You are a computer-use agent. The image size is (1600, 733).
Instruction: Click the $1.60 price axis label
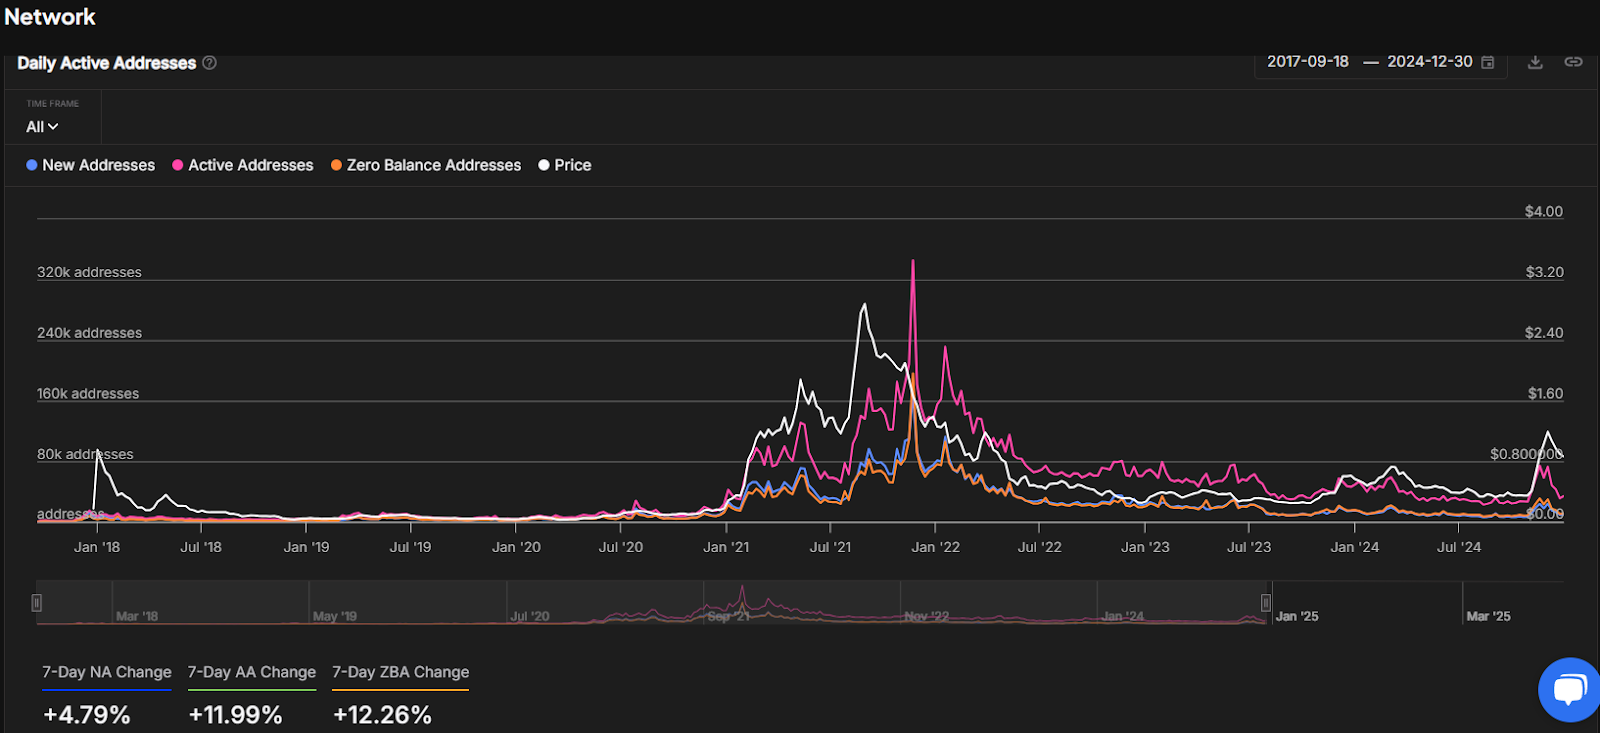(x=1545, y=394)
